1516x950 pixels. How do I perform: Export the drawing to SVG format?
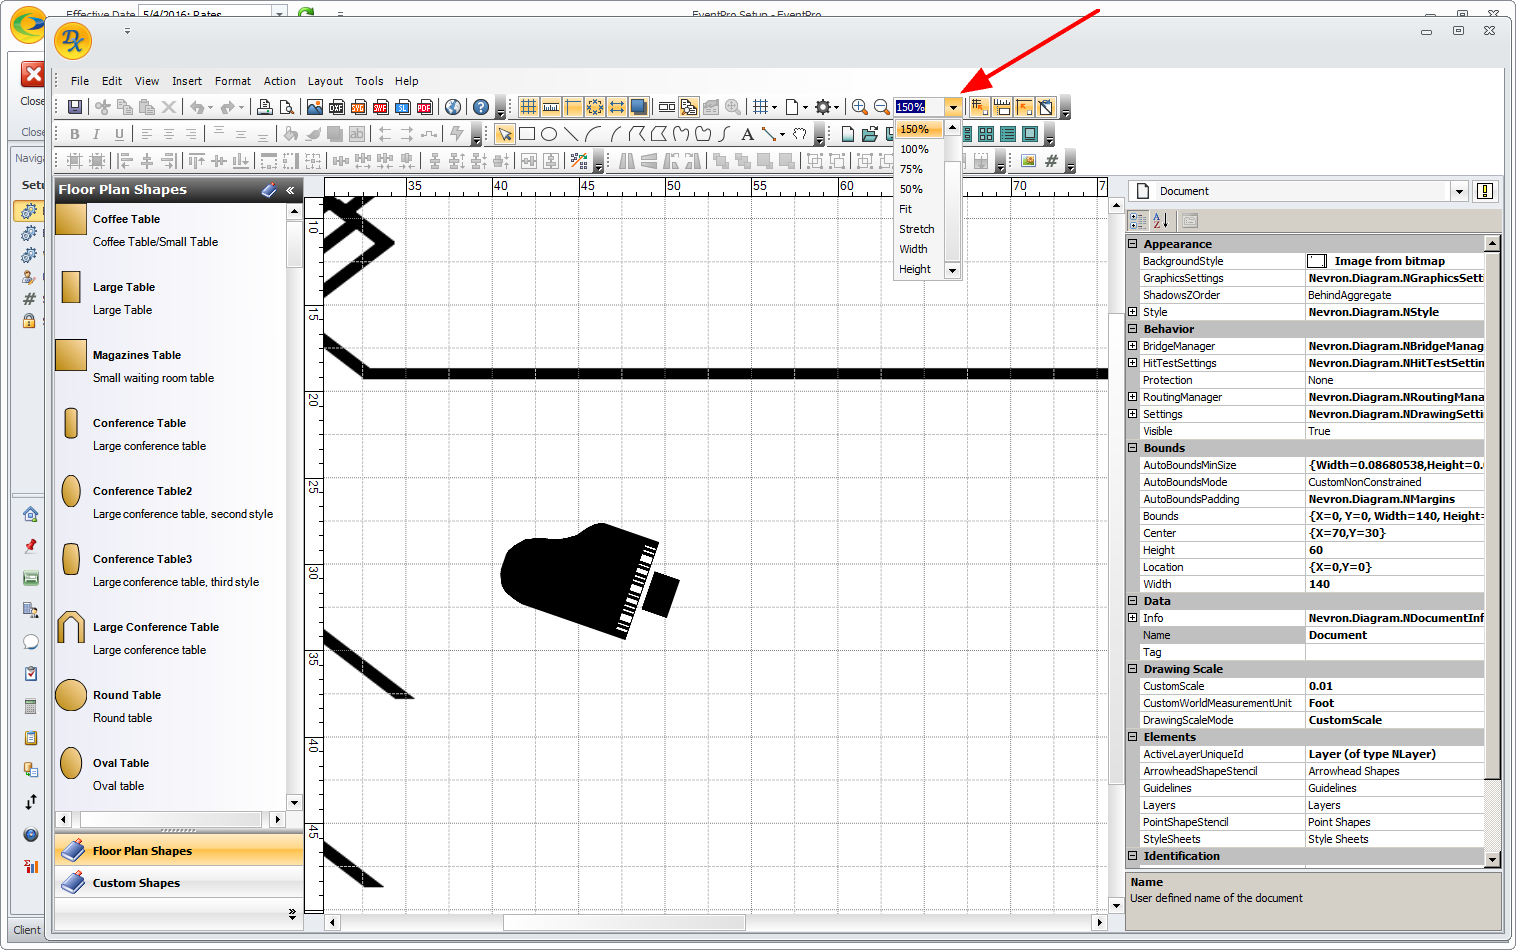pos(359,107)
